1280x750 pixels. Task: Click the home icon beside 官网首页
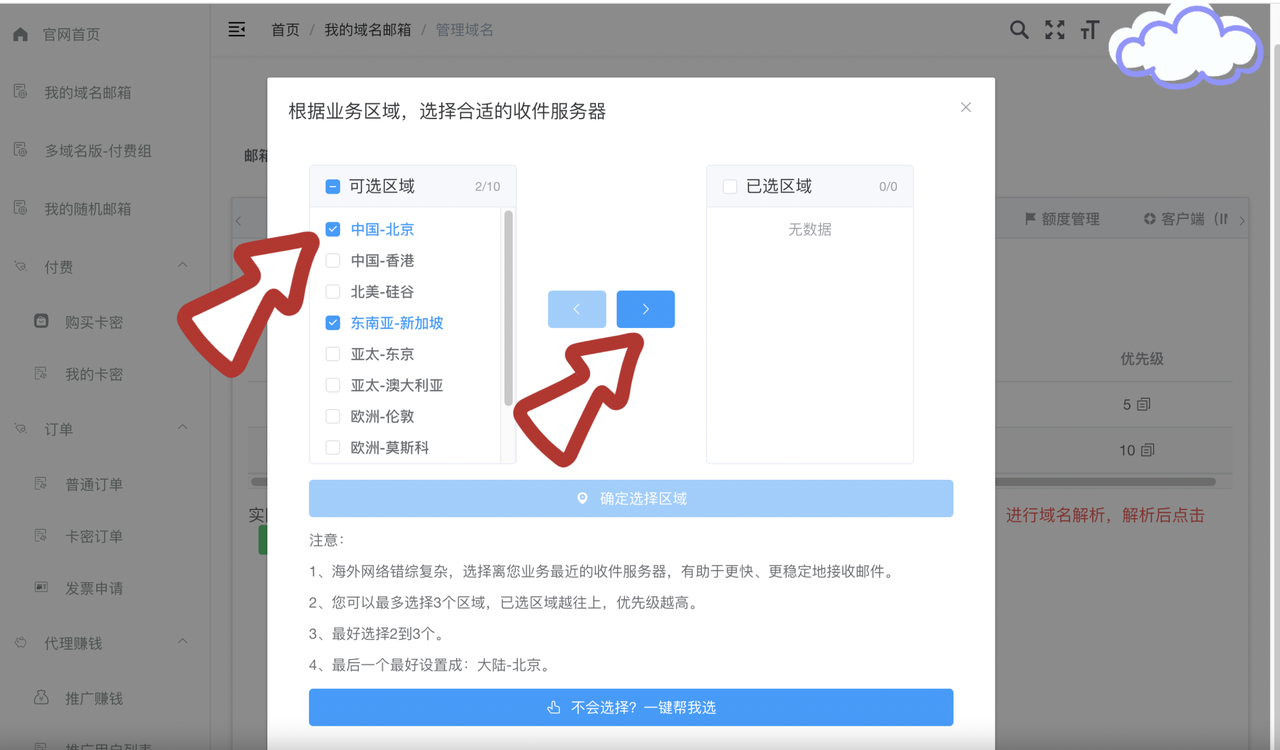click(x=20, y=34)
